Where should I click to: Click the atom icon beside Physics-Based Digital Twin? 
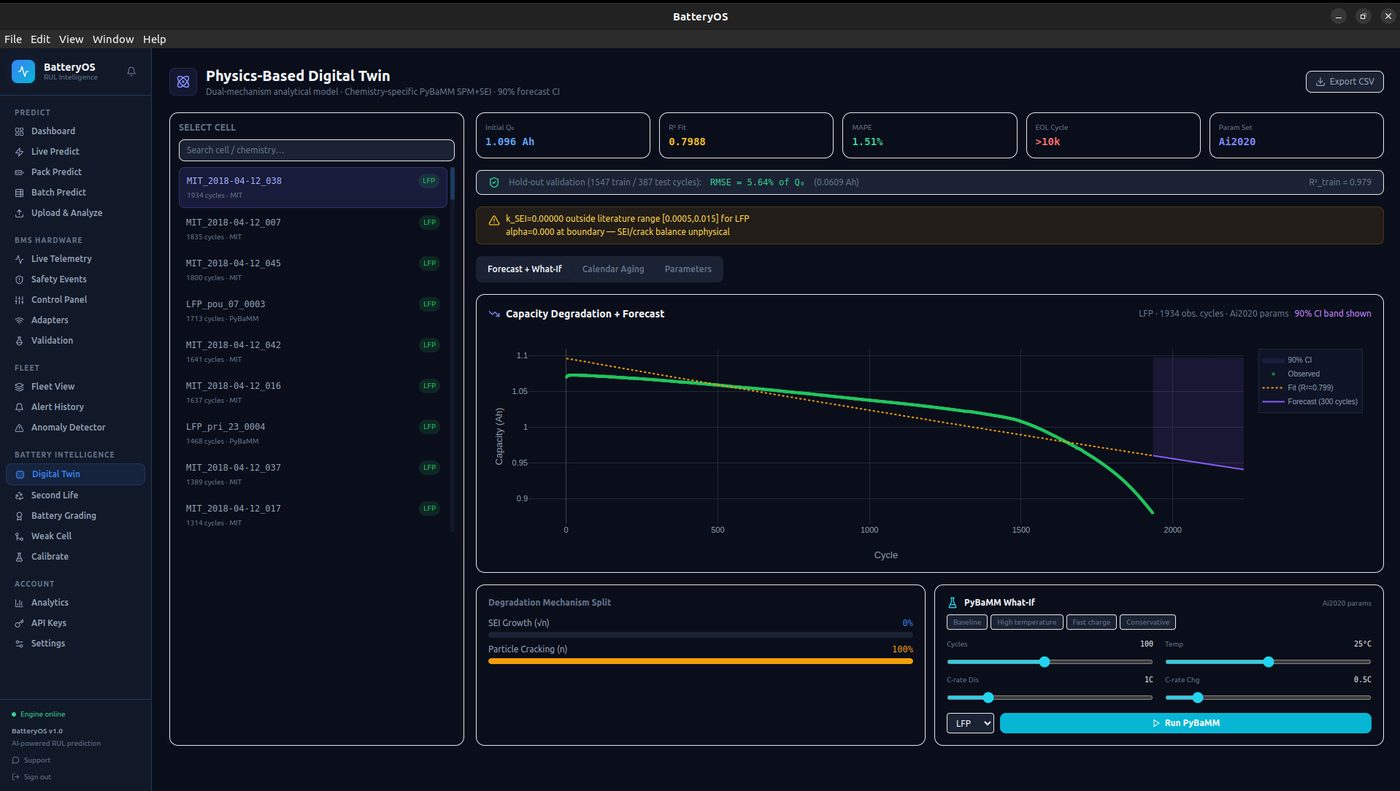[x=183, y=82]
